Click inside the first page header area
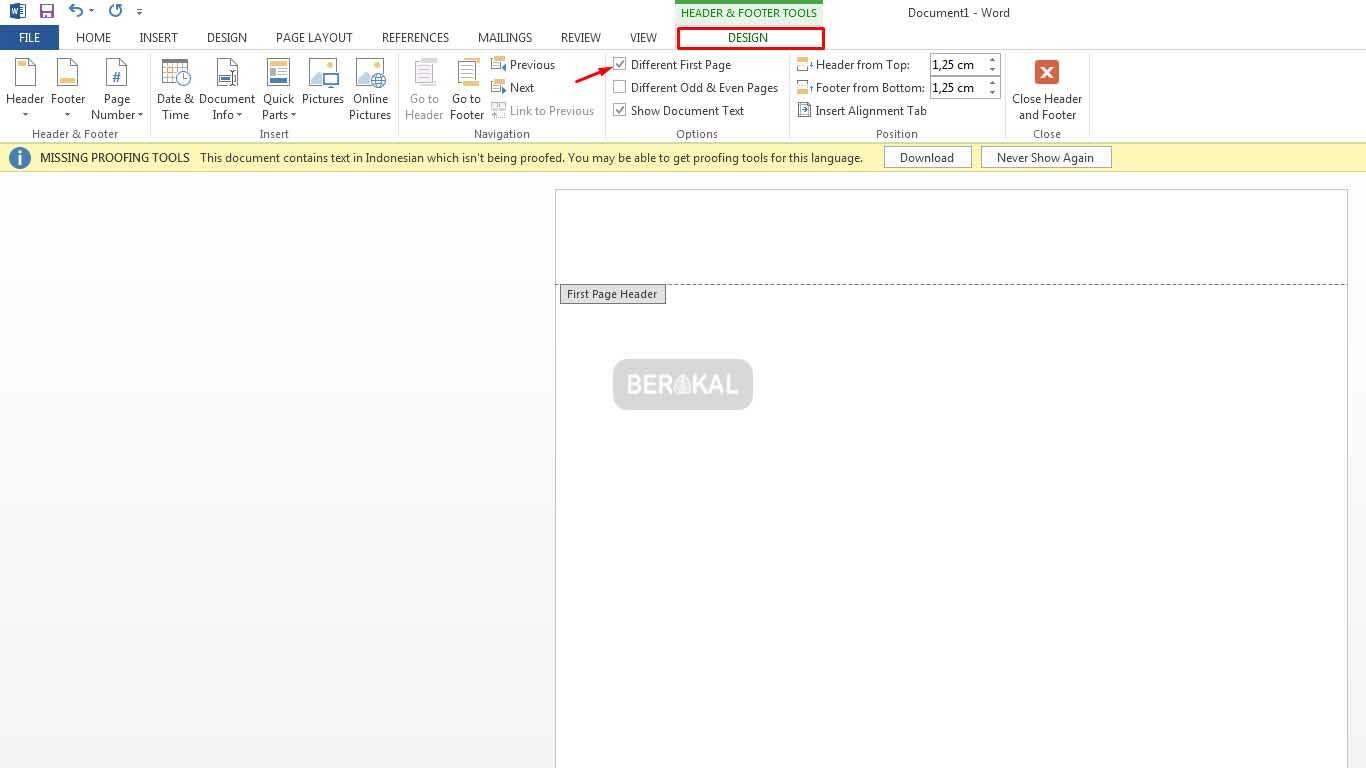Screen dimensions: 1366x768 pyautogui.click(x=951, y=238)
